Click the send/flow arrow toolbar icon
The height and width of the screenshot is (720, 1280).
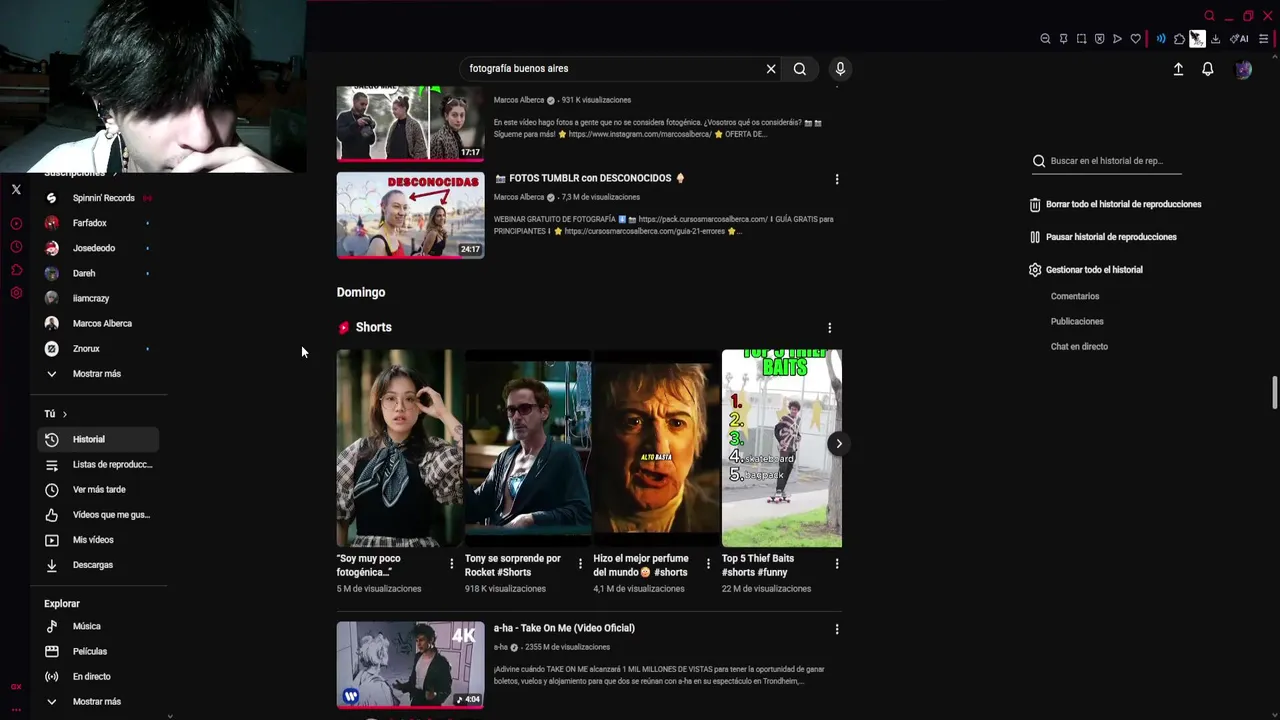1117,39
